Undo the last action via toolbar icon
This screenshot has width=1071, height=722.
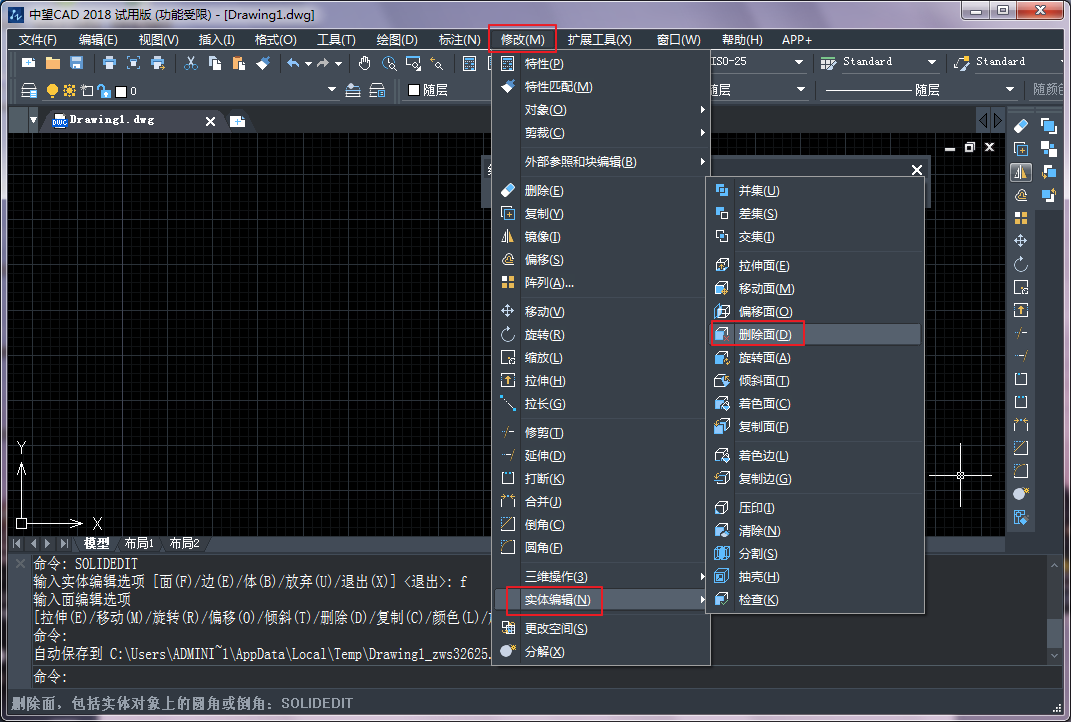click(292, 62)
